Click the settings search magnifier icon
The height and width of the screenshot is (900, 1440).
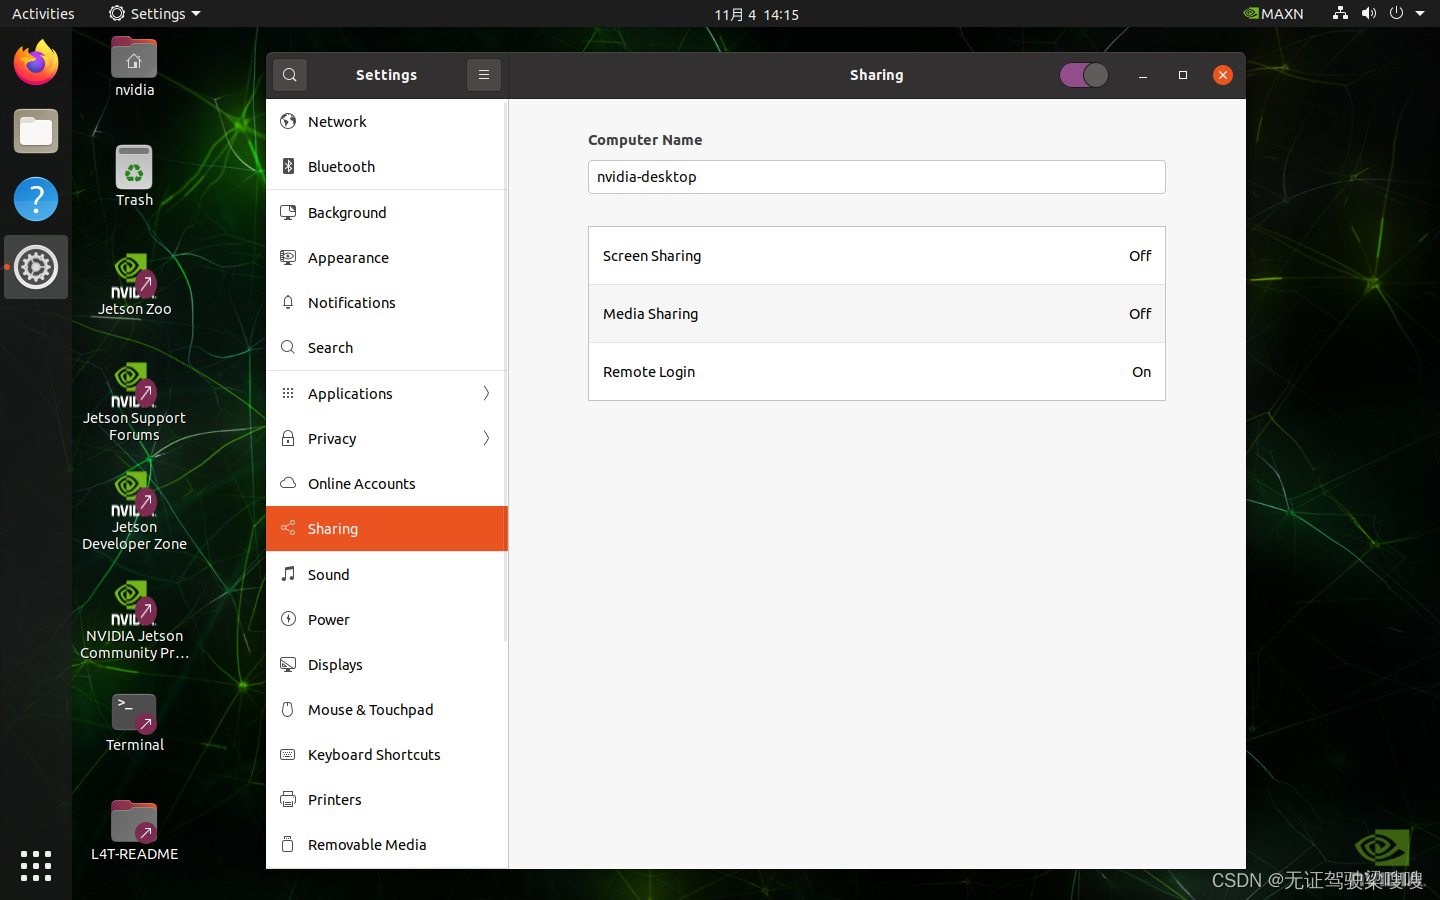(x=289, y=74)
